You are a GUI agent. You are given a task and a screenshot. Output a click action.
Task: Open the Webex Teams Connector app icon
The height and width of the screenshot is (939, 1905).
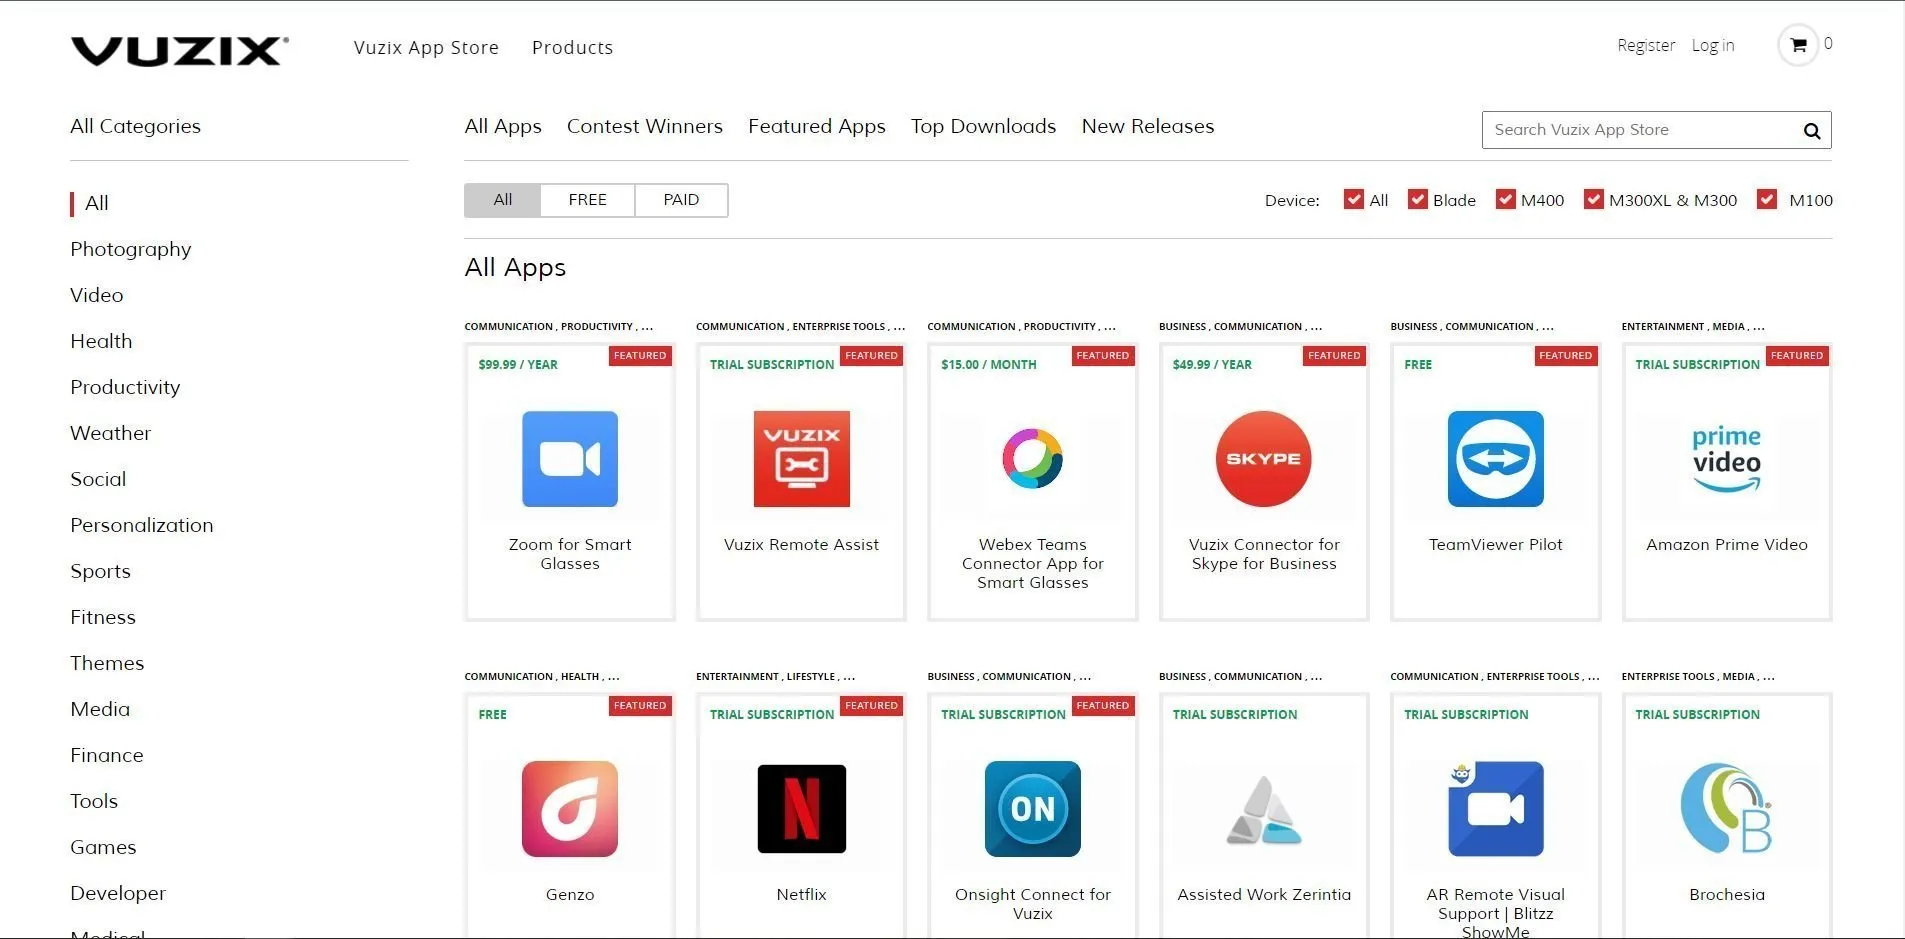1033,459
